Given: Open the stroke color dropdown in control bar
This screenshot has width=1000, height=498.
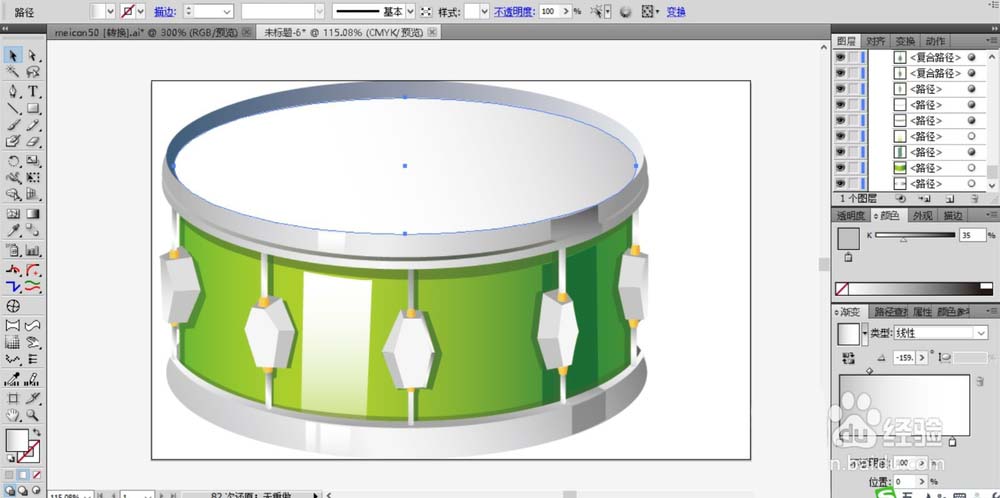Looking at the screenshot, I should click(x=140, y=11).
